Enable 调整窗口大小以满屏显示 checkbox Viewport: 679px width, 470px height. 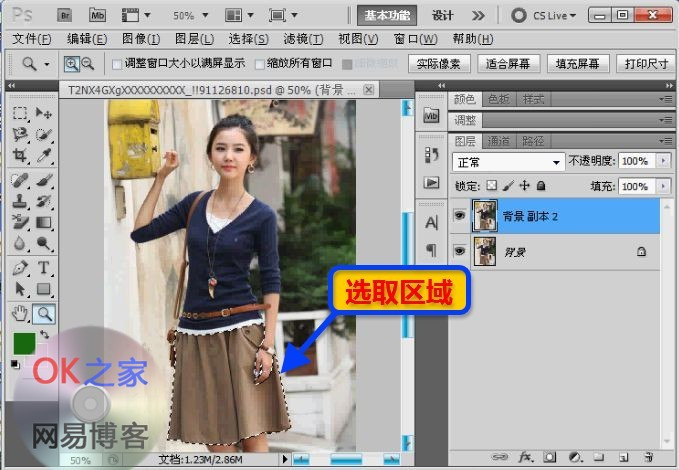click(117, 63)
